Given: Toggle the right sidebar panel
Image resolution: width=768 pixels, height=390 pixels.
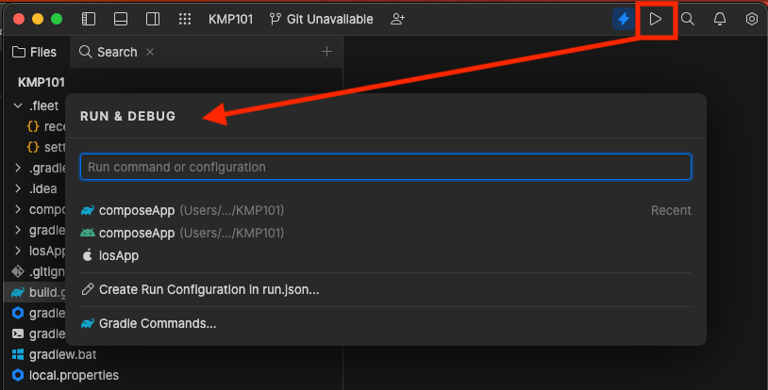Looking at the screenshot, I should 153,19.
